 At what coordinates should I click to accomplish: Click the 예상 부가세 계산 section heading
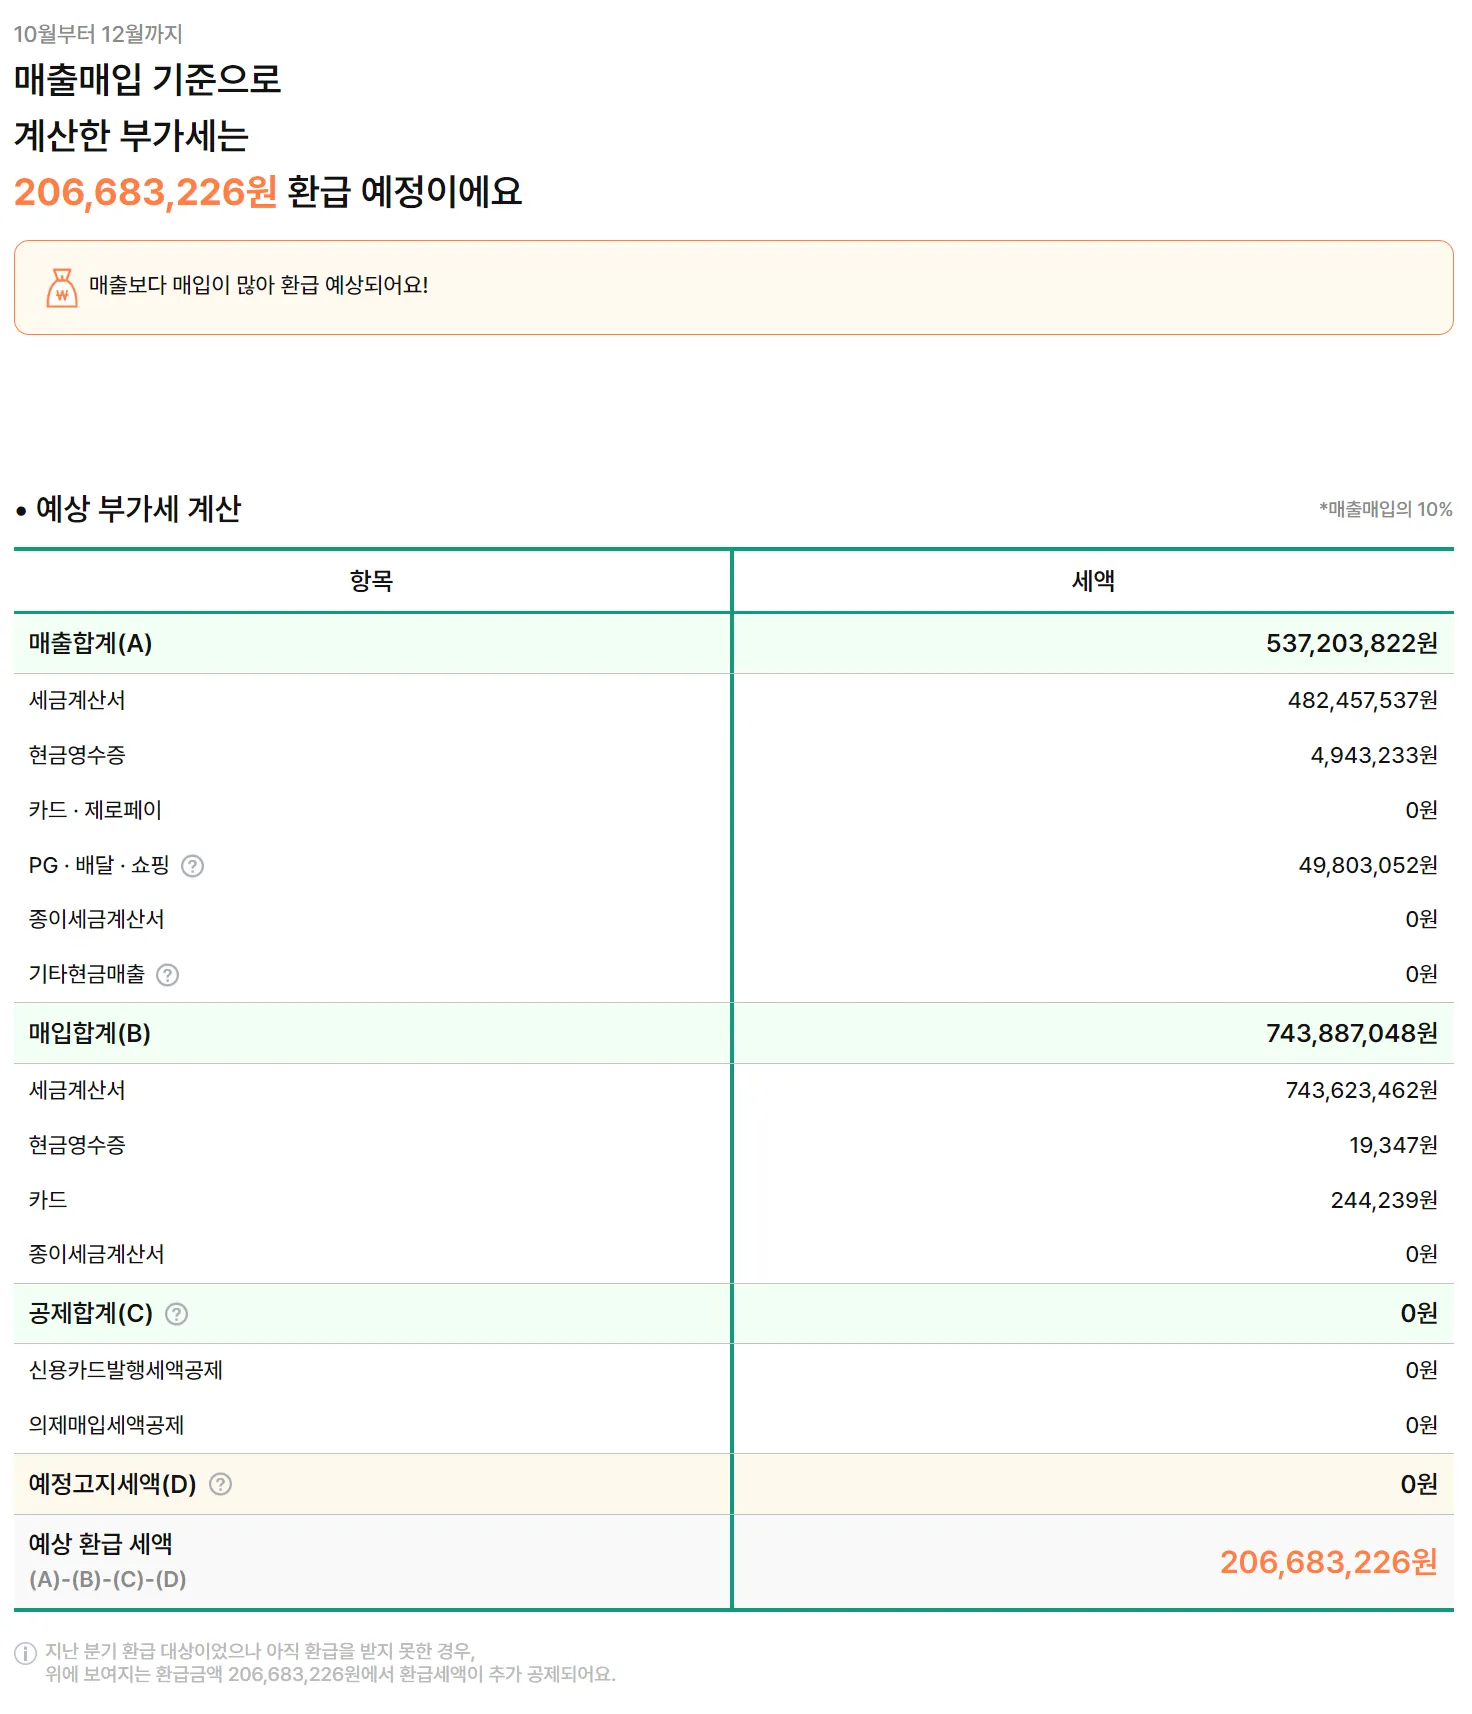click(138, 509)
